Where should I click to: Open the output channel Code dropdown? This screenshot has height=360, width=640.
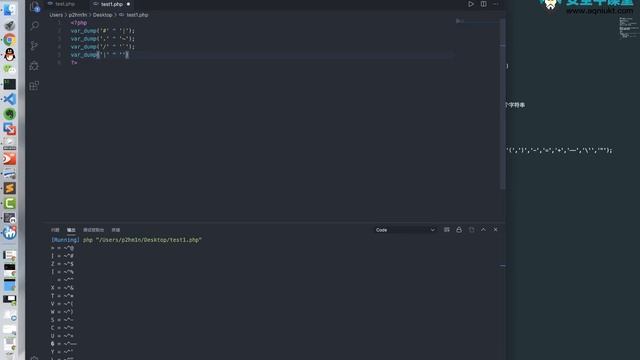(405, 230)
